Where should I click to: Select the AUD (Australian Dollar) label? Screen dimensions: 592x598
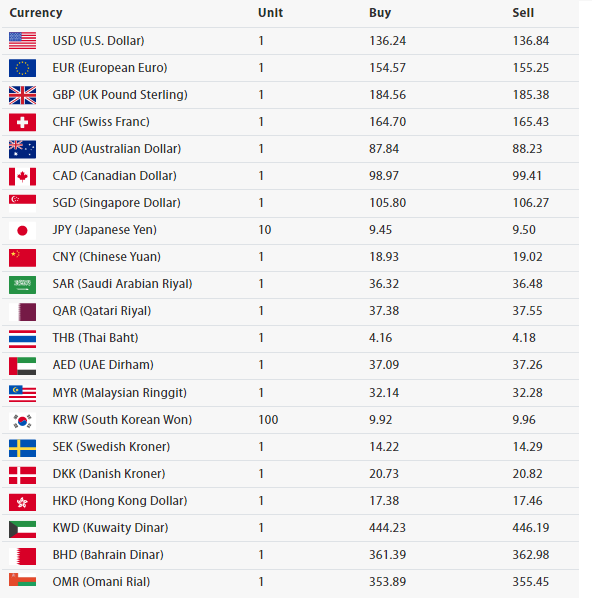tap(117, 149)
